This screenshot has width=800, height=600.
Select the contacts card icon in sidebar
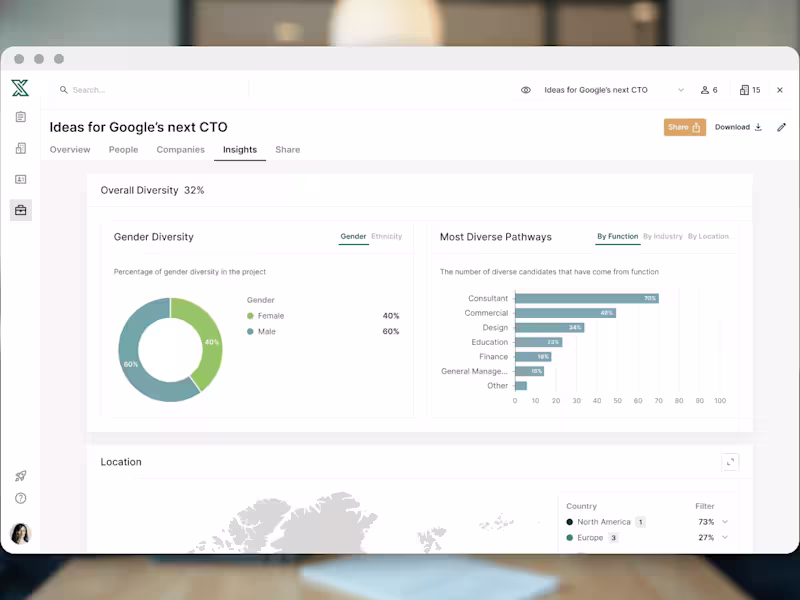pos(20,179)
